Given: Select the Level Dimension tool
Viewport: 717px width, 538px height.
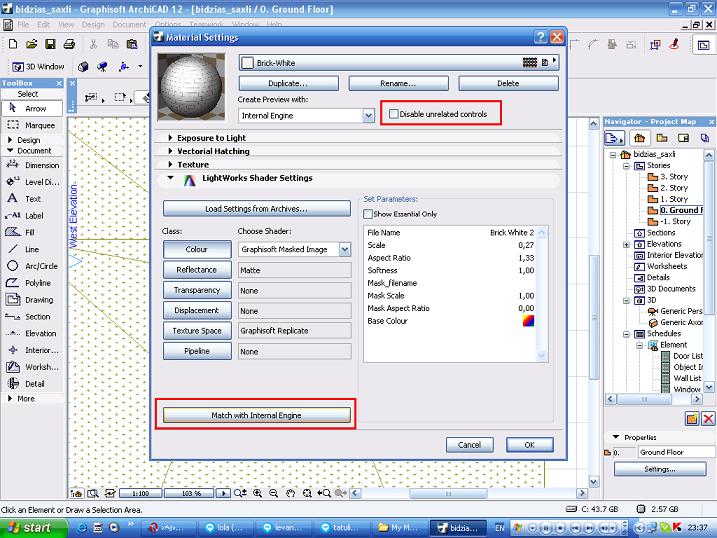Looking at the screenshot, I should point(33,182).
